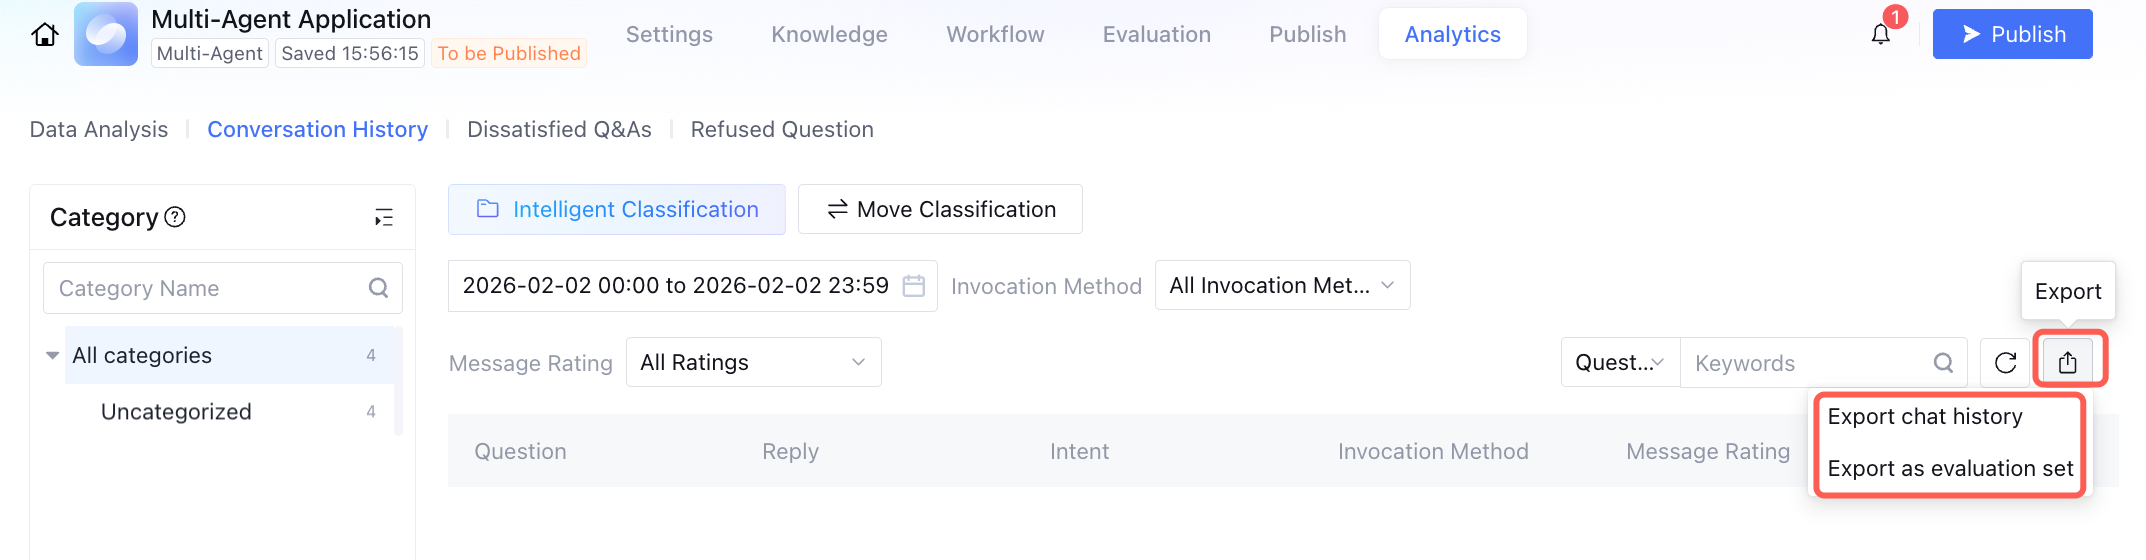Image resolution: width=2146 pixels, height=560 pixels.
Task: Click the Move Classification button
Action: click(940, 209)
